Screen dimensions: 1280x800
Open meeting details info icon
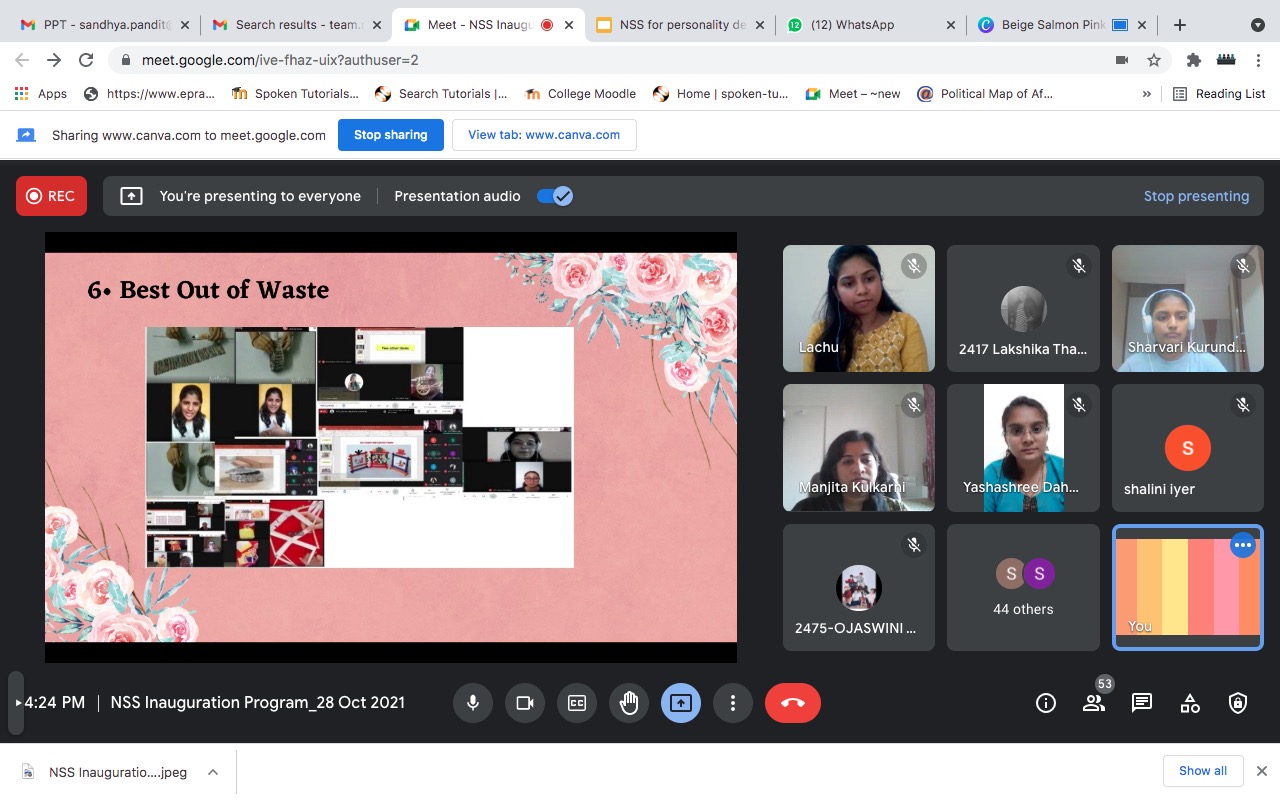click(1046, 703)
